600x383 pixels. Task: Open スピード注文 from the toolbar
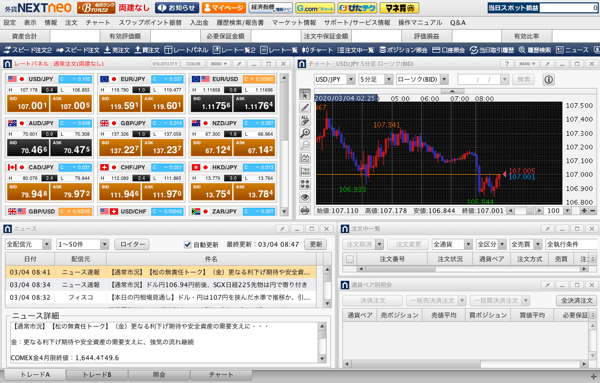(78, 50)
